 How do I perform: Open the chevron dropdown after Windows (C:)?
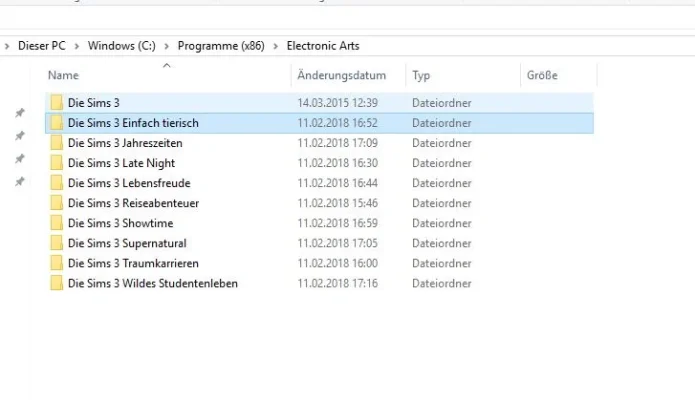[168, 46]
